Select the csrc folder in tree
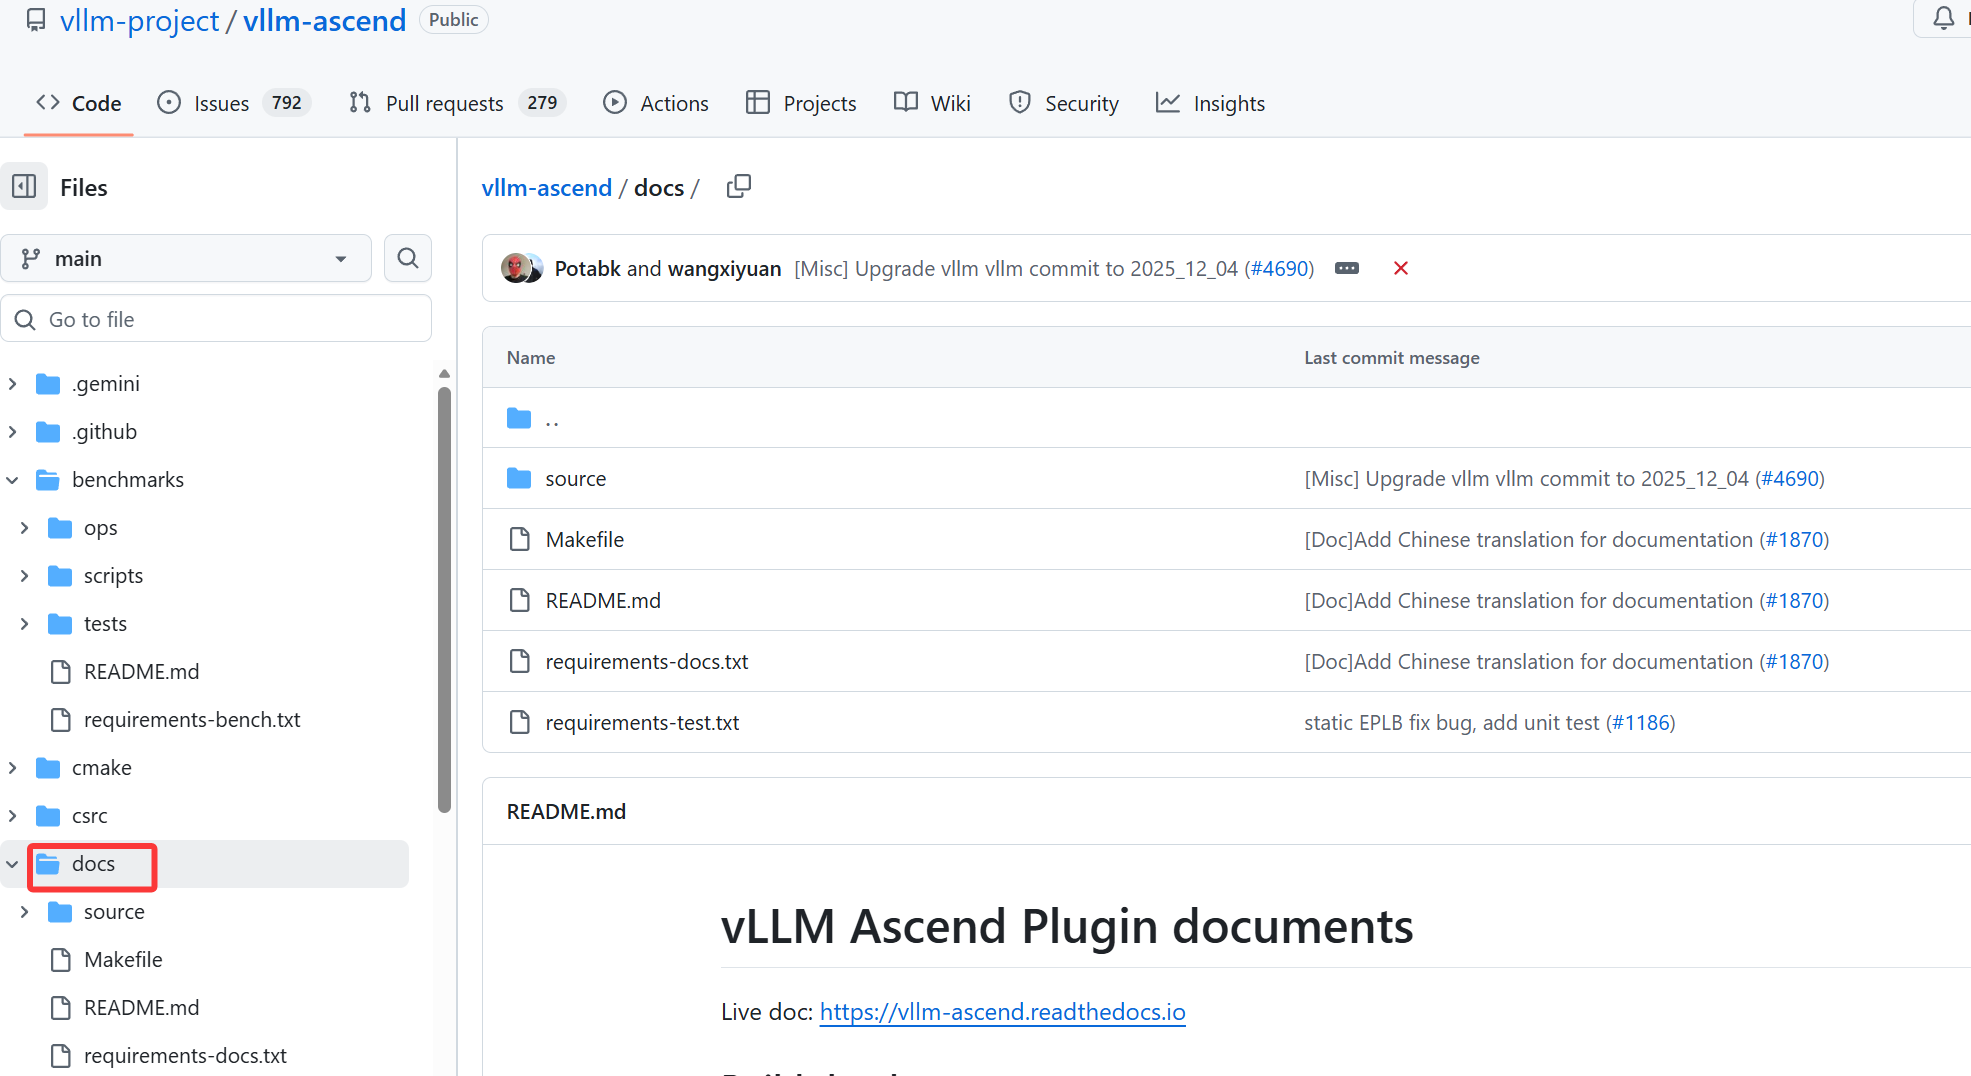1971x1076 pixels. tap(89, 816)
